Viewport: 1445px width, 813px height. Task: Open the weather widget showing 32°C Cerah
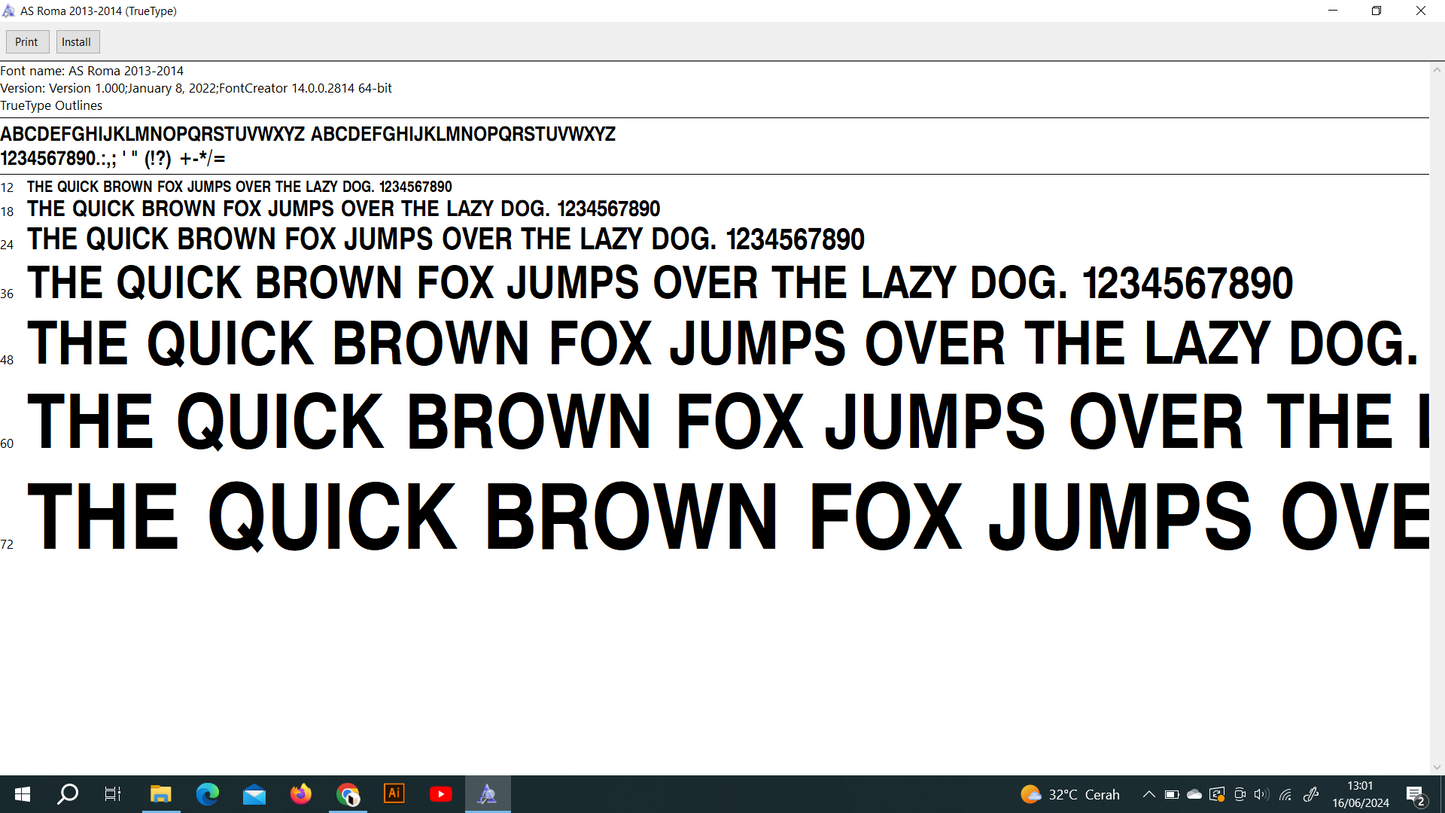pyautogui.click(x=1070, y=794)
